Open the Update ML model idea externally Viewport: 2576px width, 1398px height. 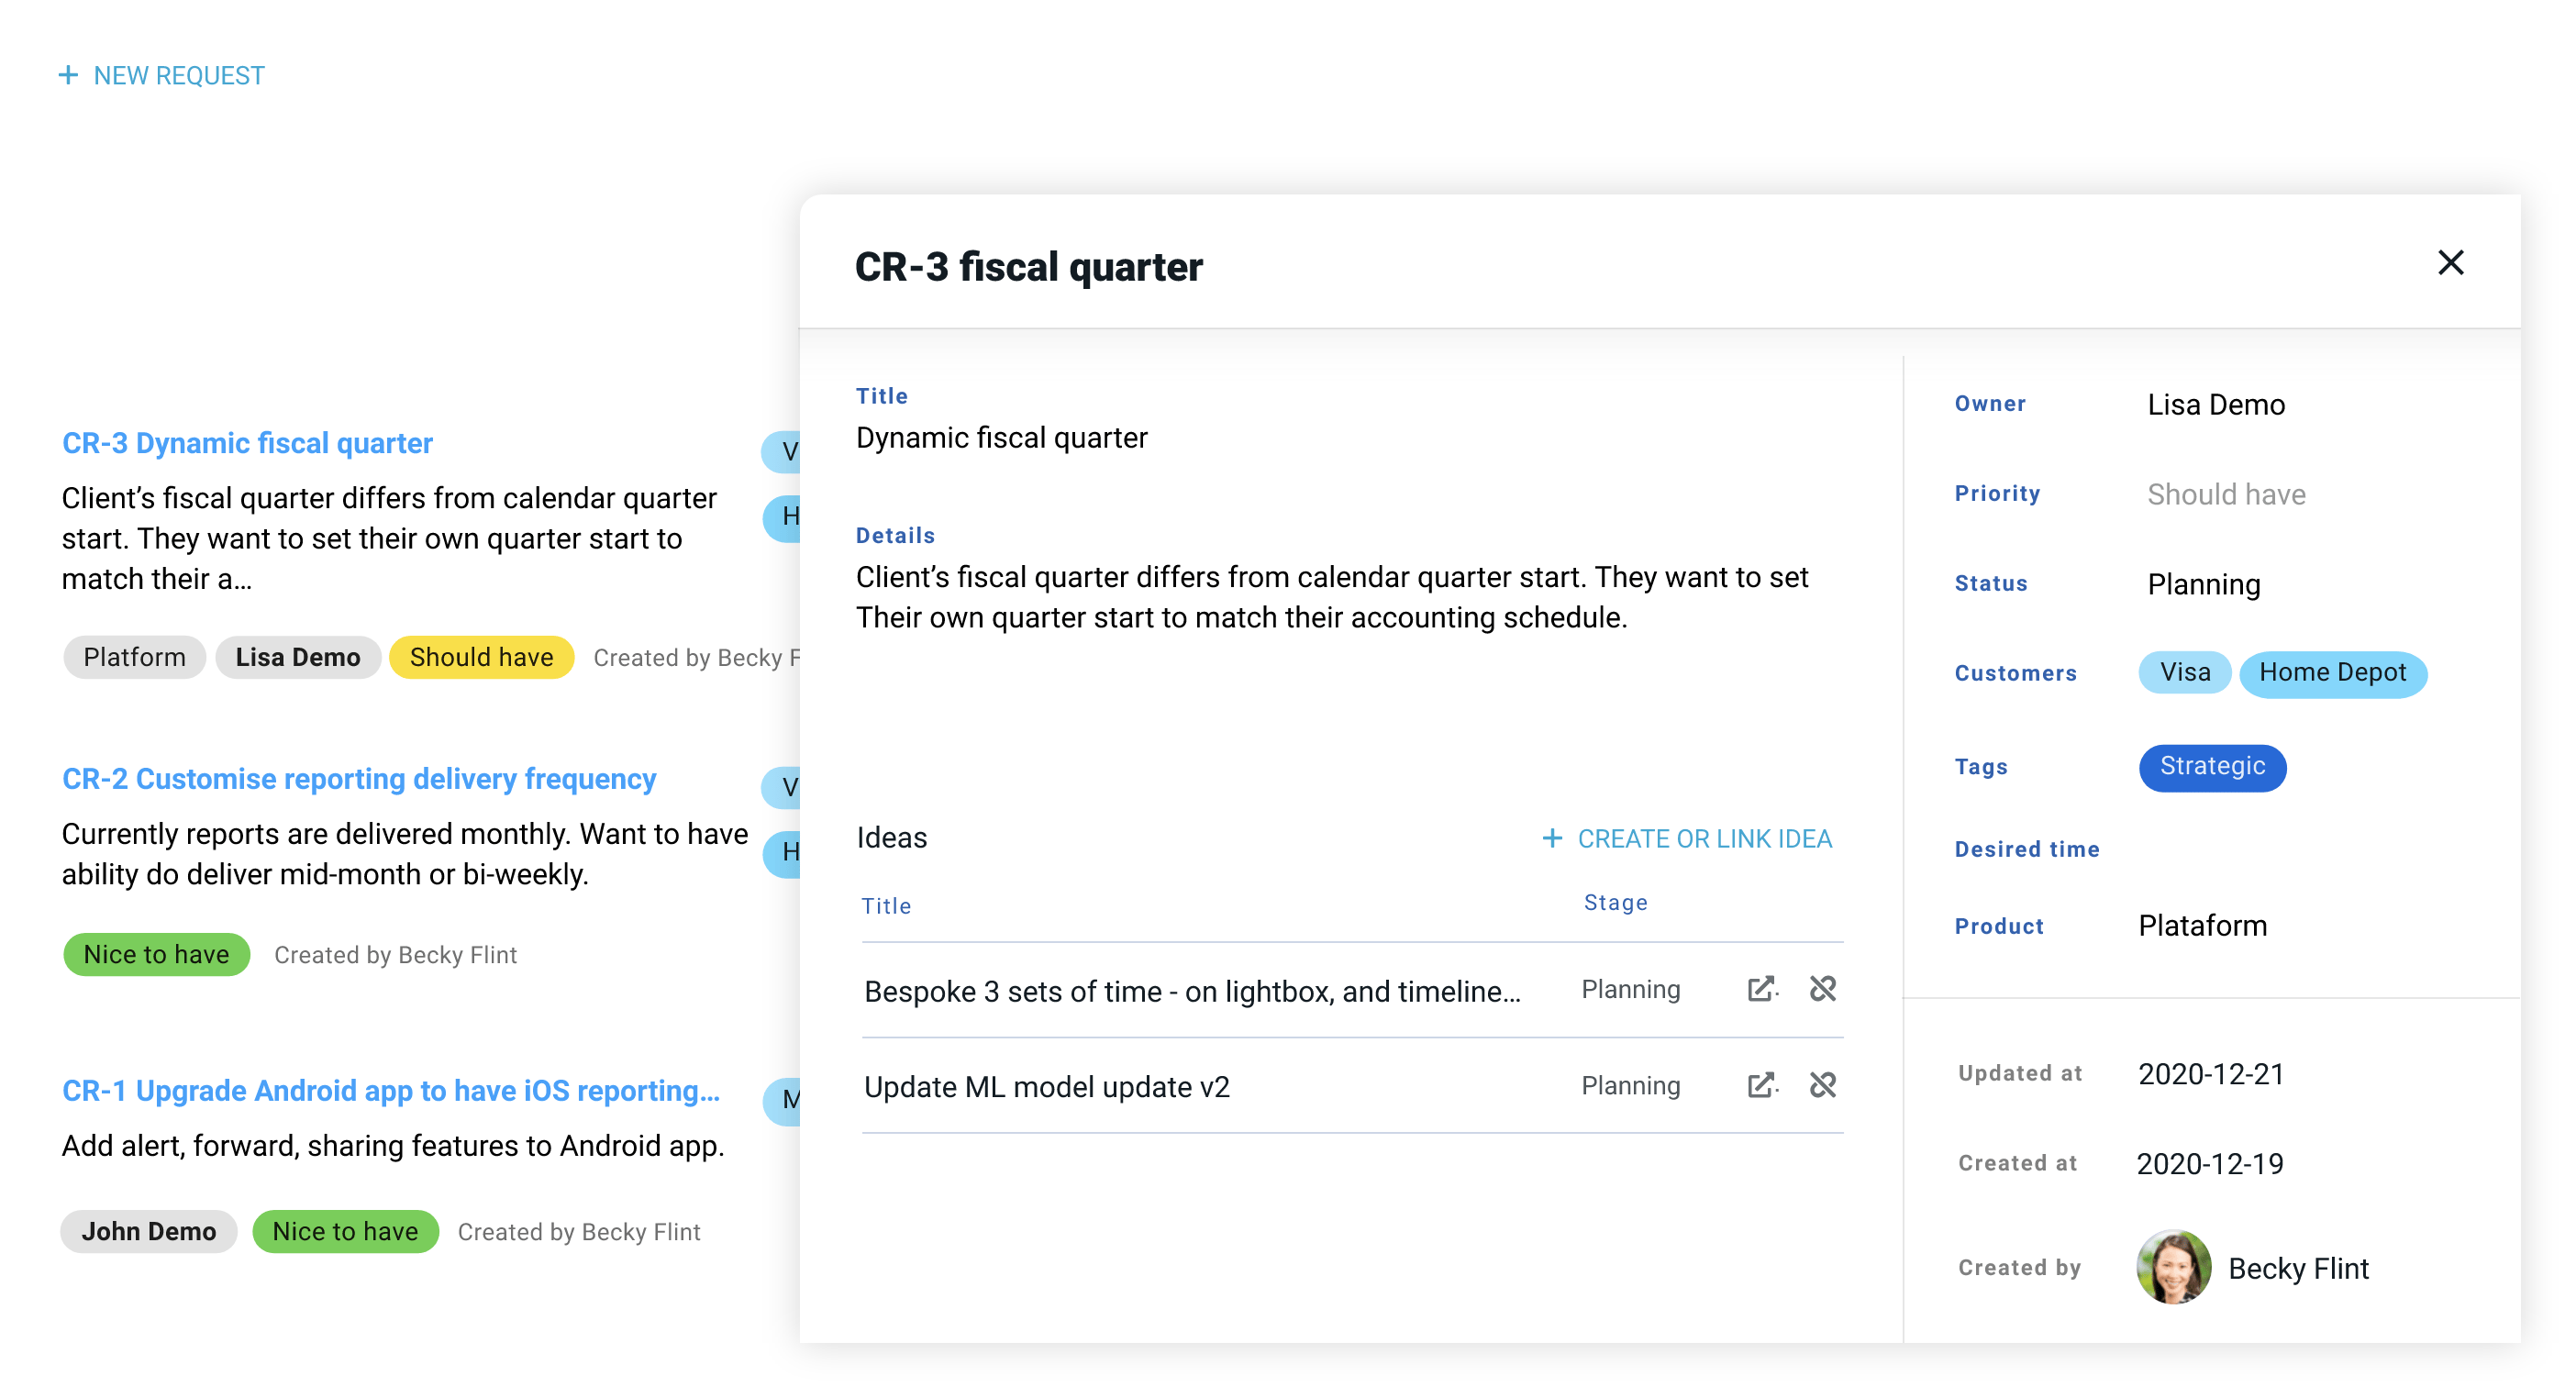[1761, 1085]
